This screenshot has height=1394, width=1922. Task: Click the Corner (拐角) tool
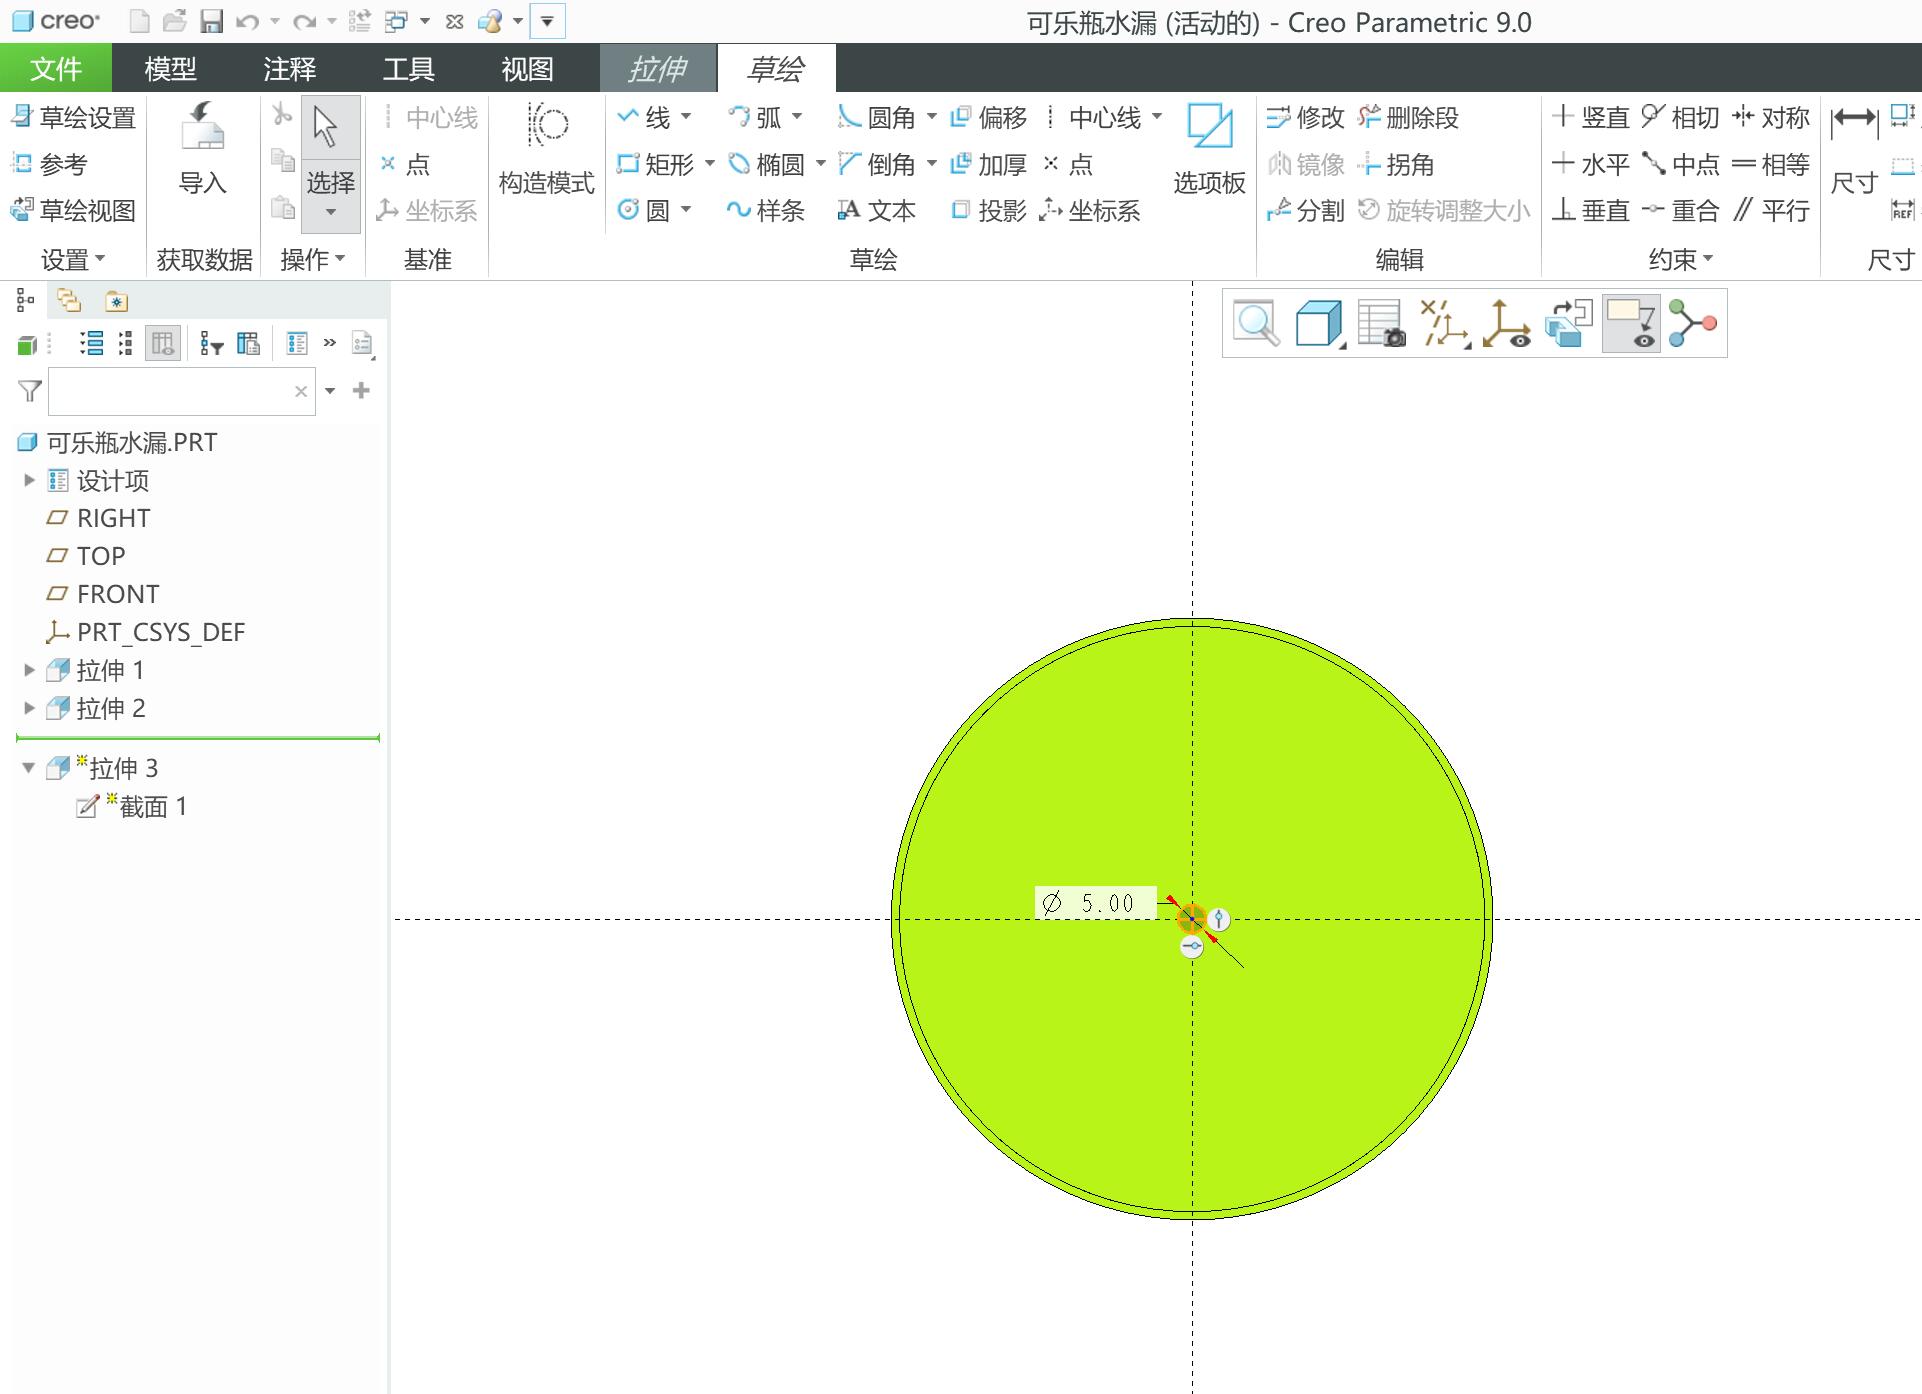(x=1396, y=164)
